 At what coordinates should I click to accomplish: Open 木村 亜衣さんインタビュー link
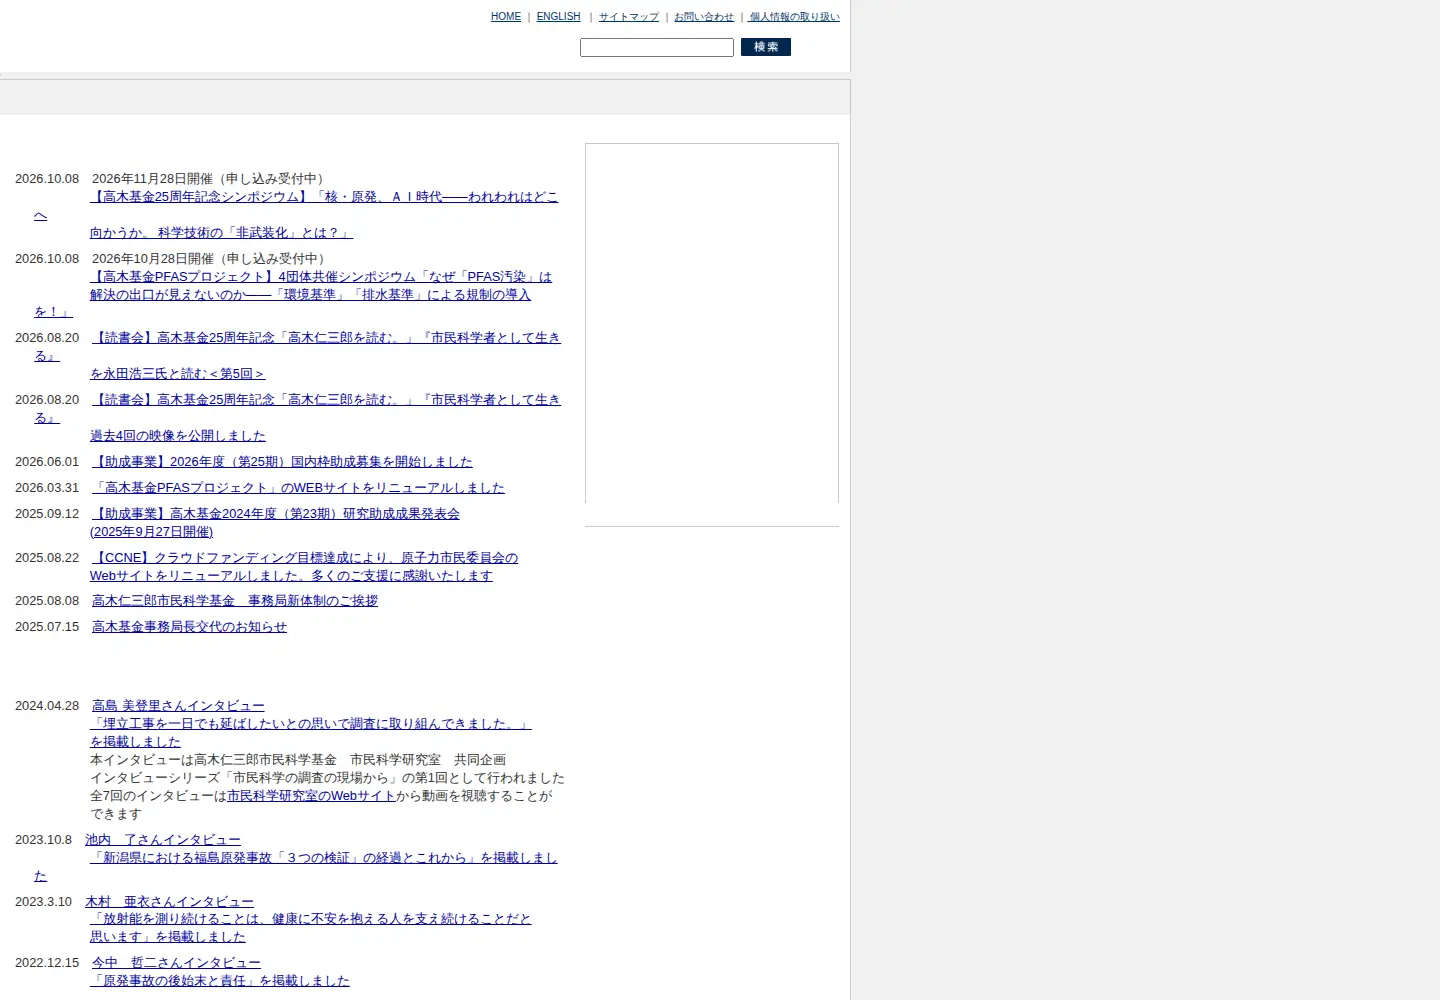point(169,902)
